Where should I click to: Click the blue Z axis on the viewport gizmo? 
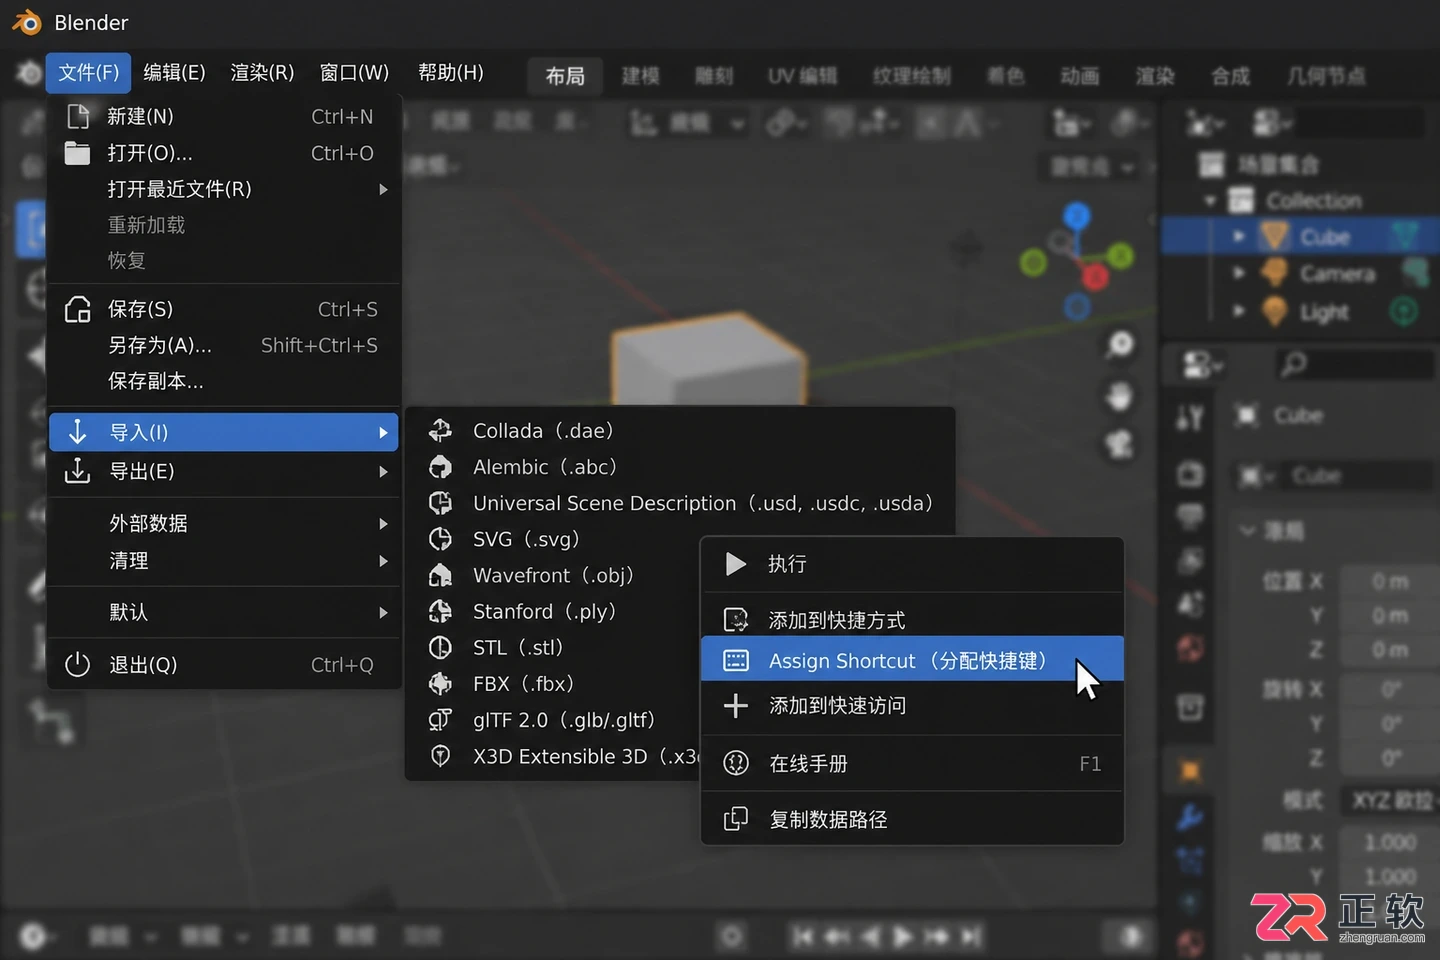(x=1076, y=215)
